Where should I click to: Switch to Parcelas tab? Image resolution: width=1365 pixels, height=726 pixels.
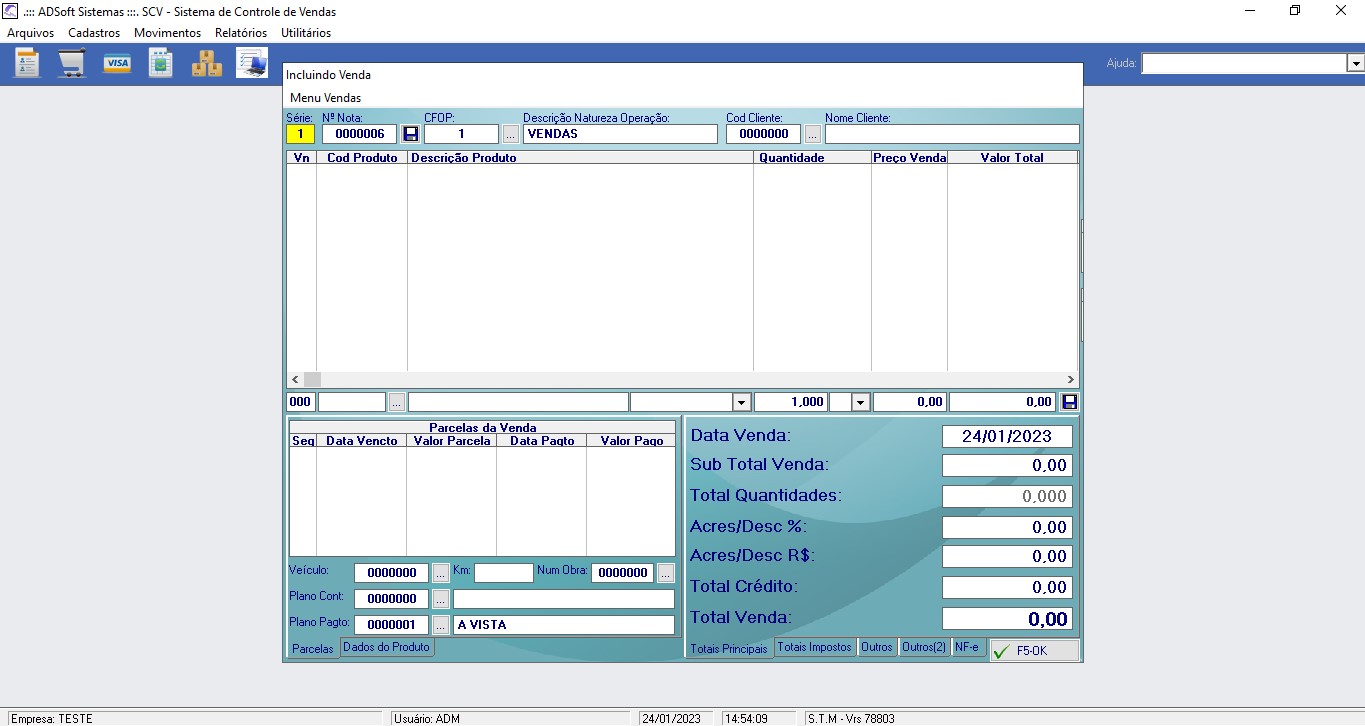[313, 649]
